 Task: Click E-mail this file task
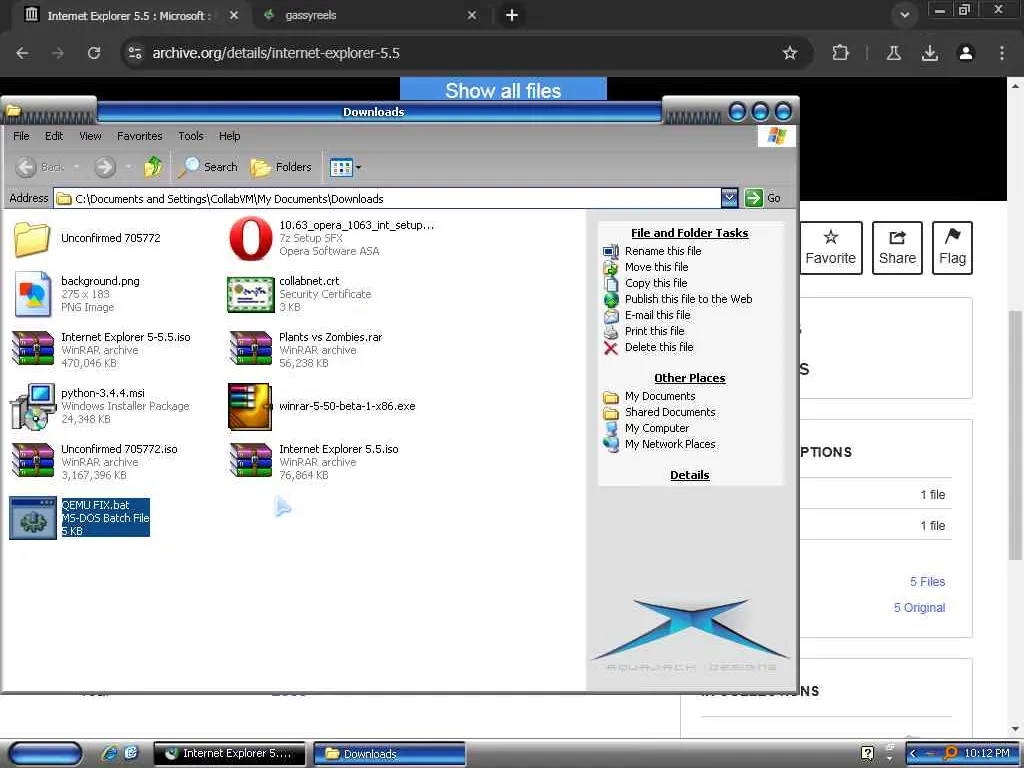[657, 315]
